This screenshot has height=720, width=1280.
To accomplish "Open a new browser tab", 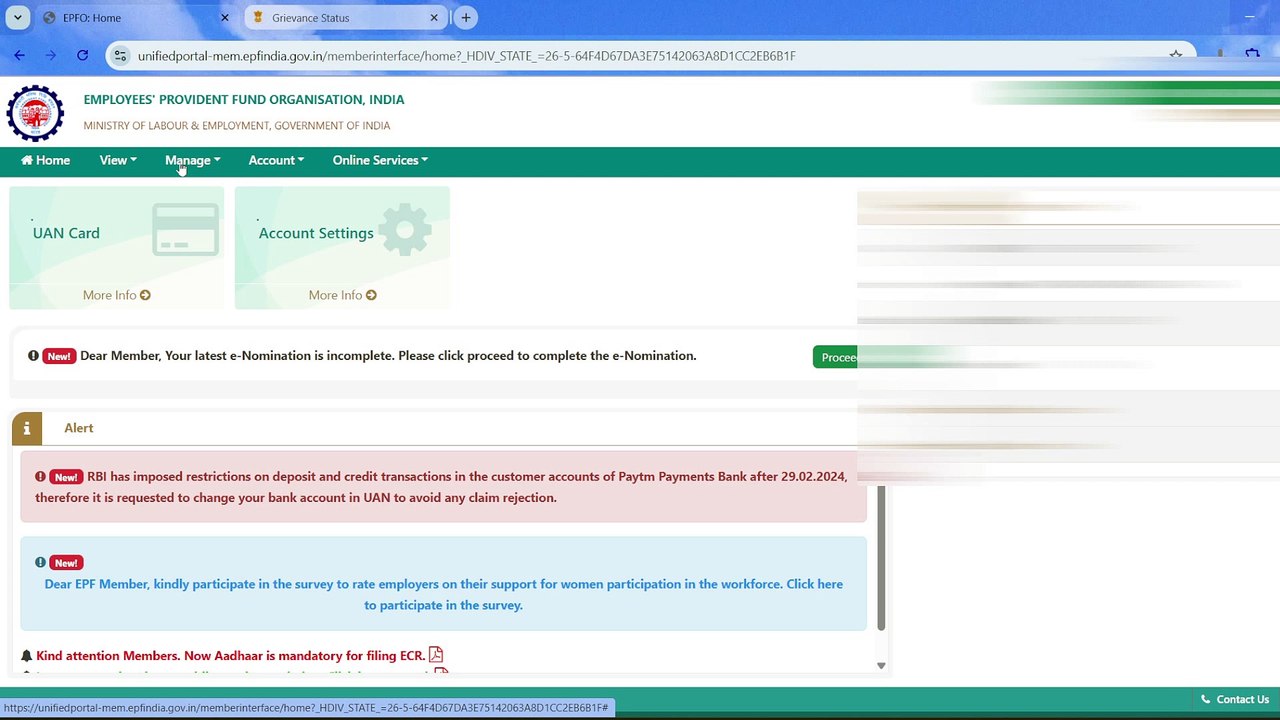I will point(466,18).
